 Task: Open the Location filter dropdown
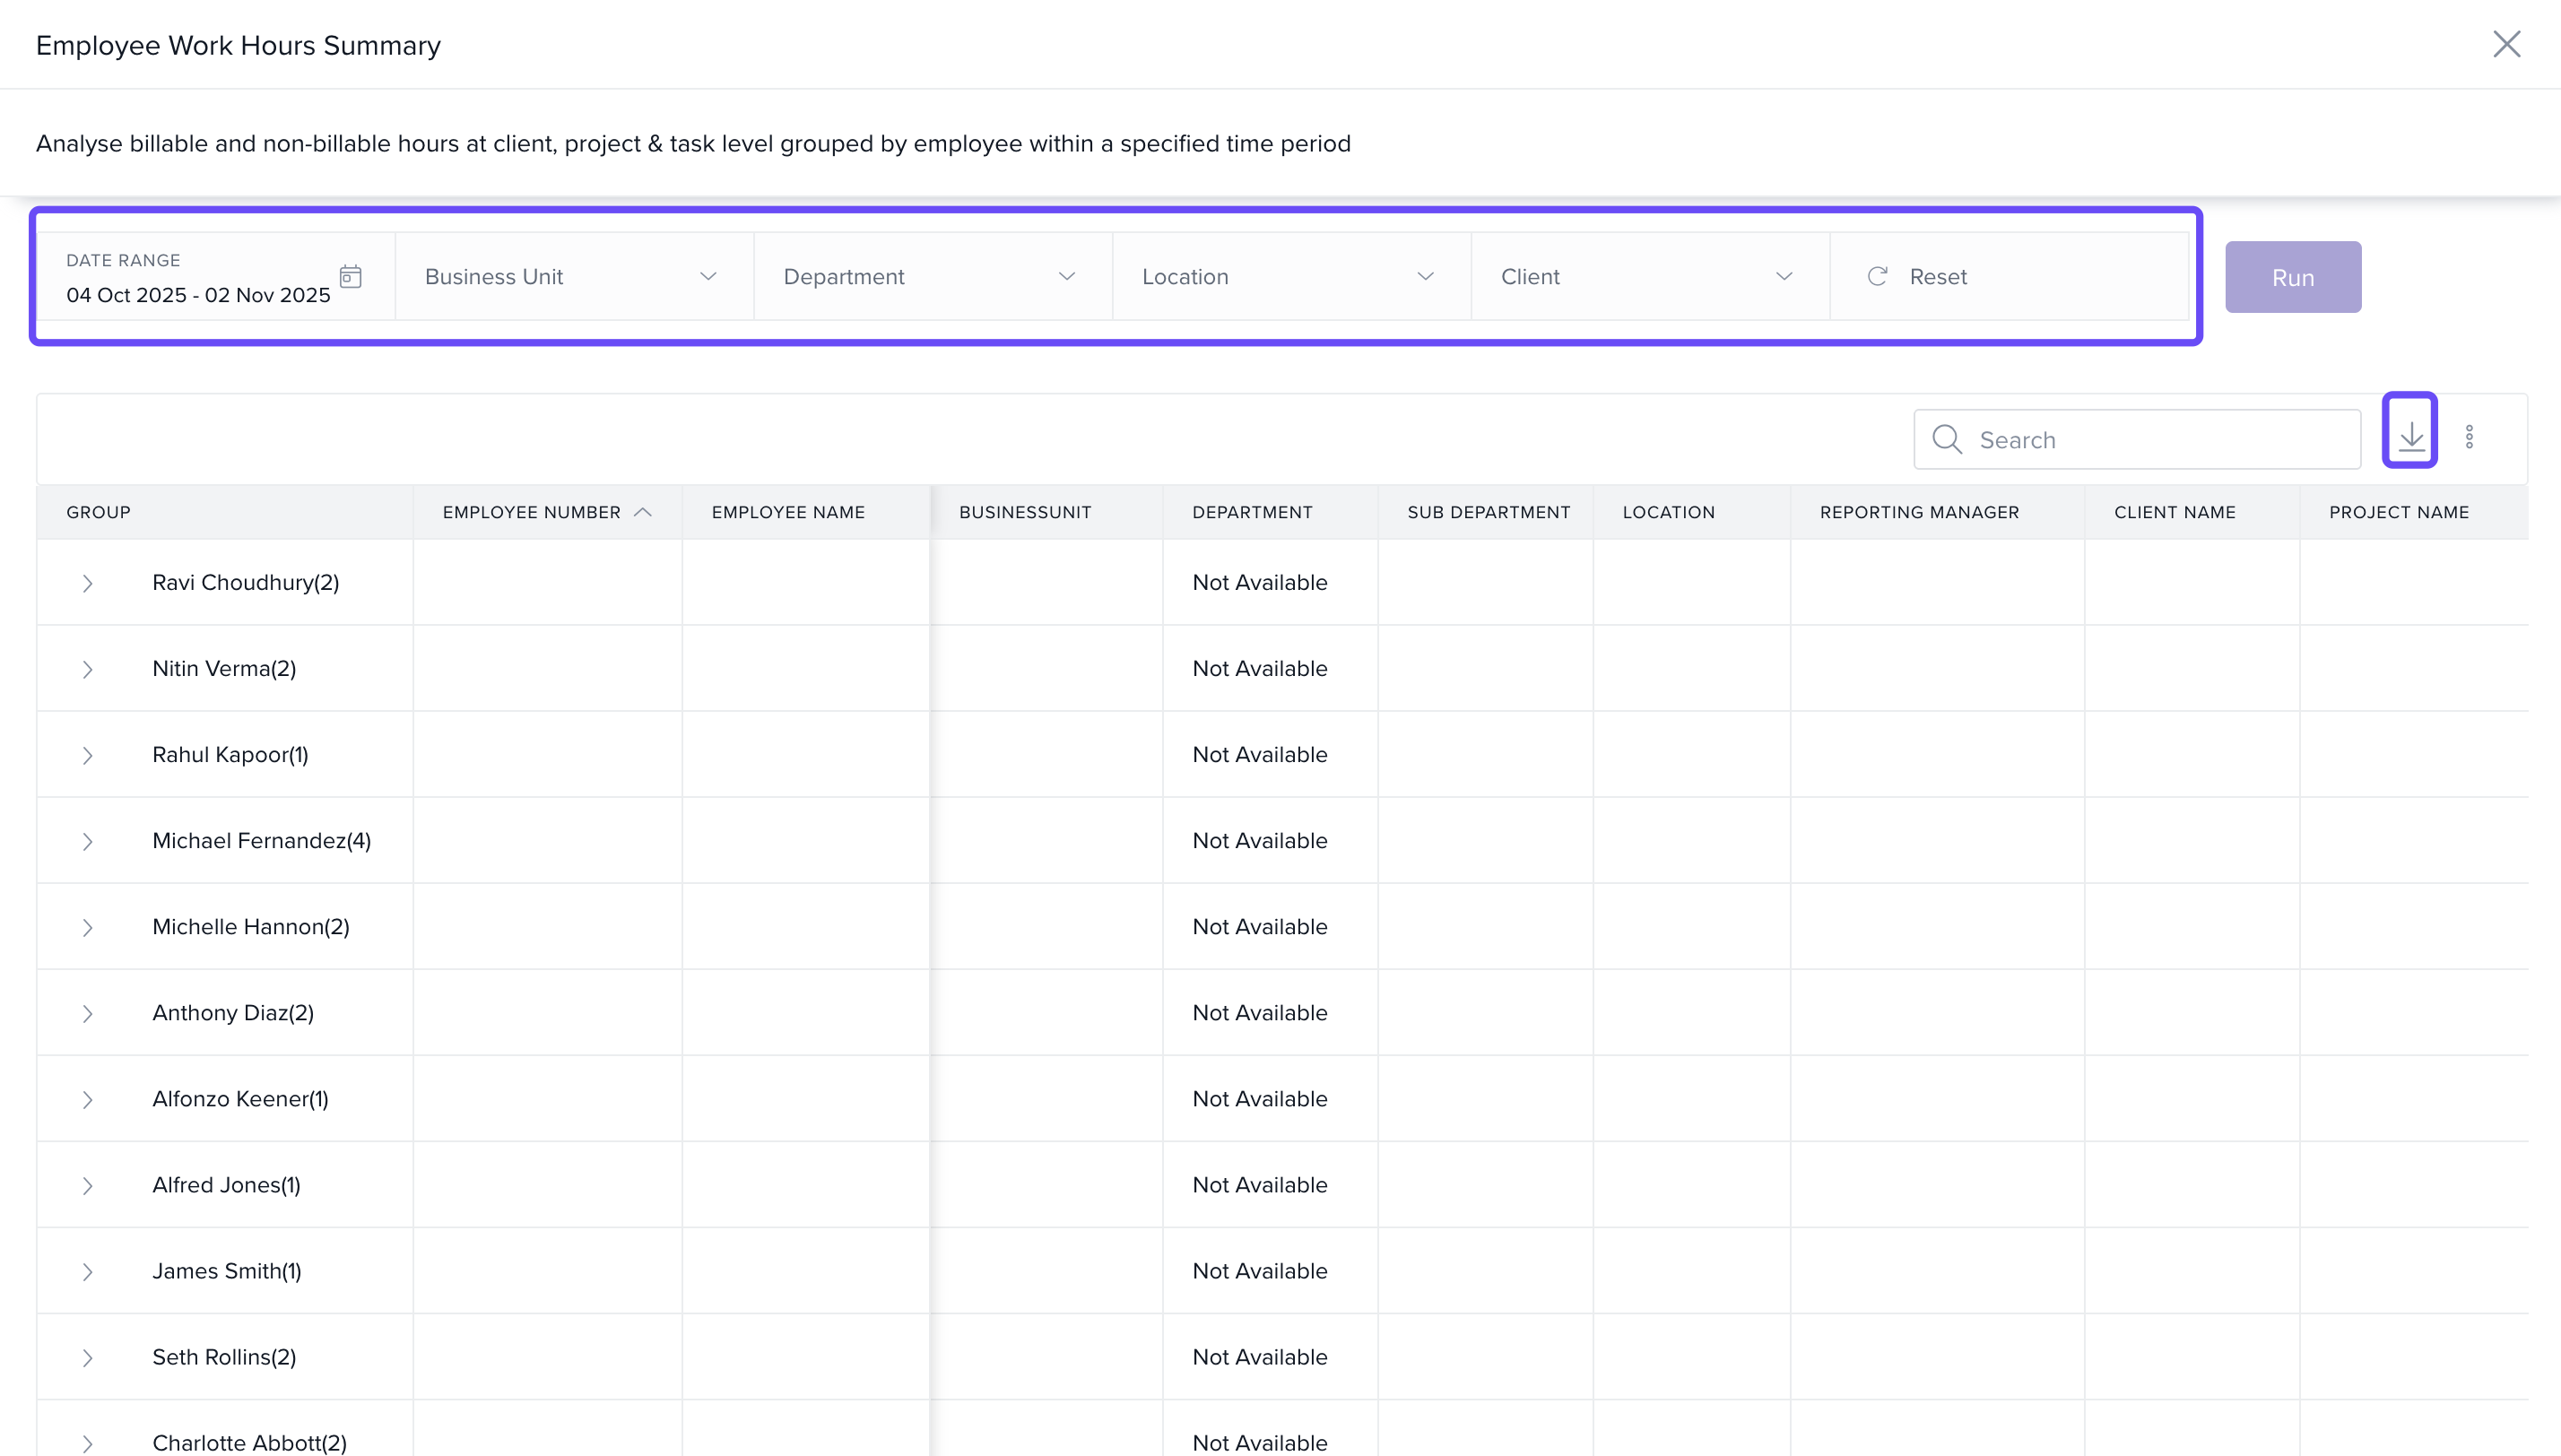pyautogui.click(x=1290, y=277)
